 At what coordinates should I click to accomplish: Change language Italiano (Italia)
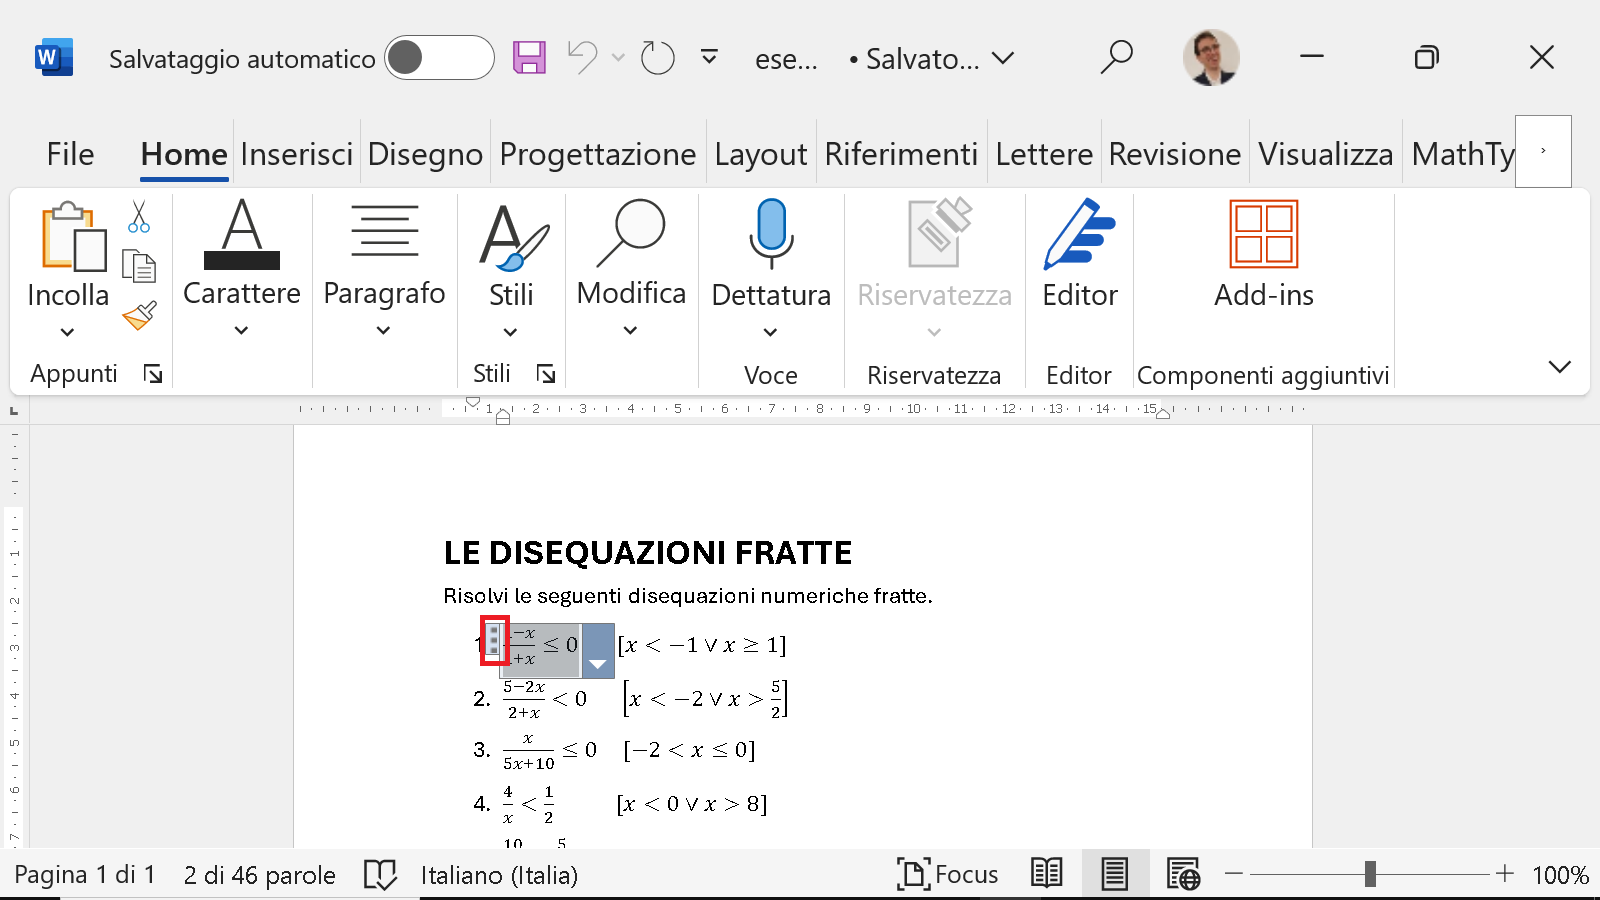[x=499, y=875]
